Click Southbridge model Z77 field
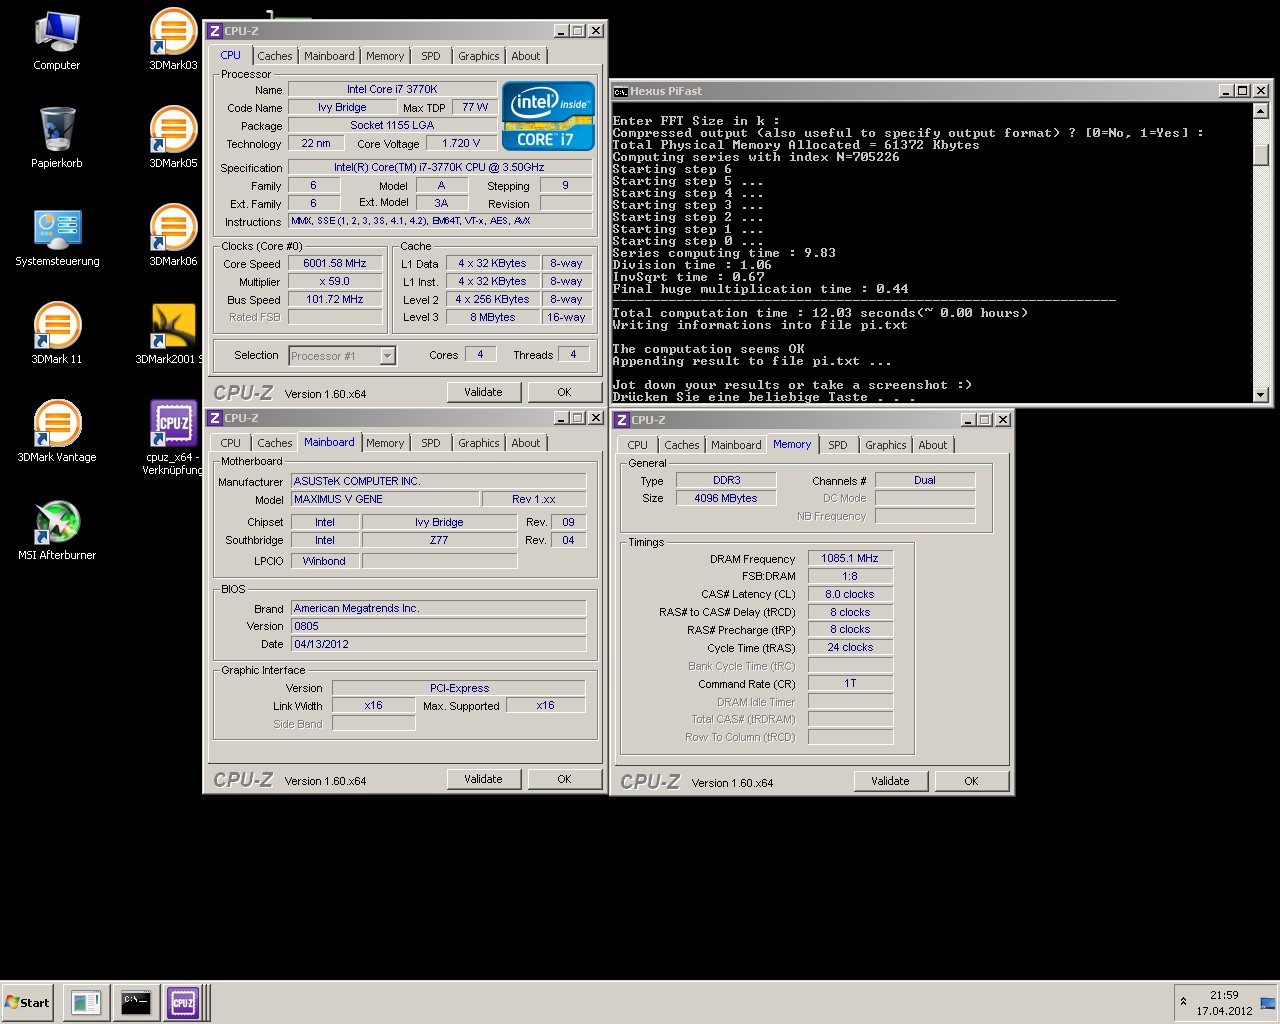The height and width of the screenshot is (1024, 1280). coord(439,540)
